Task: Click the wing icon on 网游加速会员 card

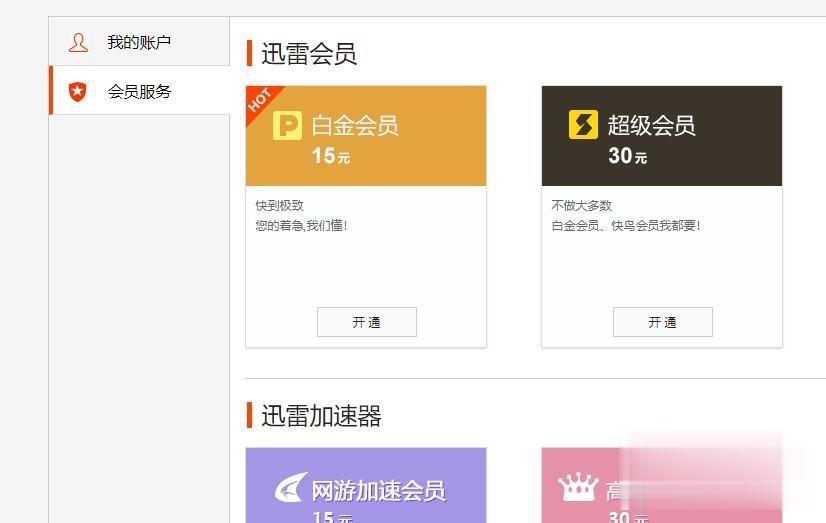Action: [291, 488]
